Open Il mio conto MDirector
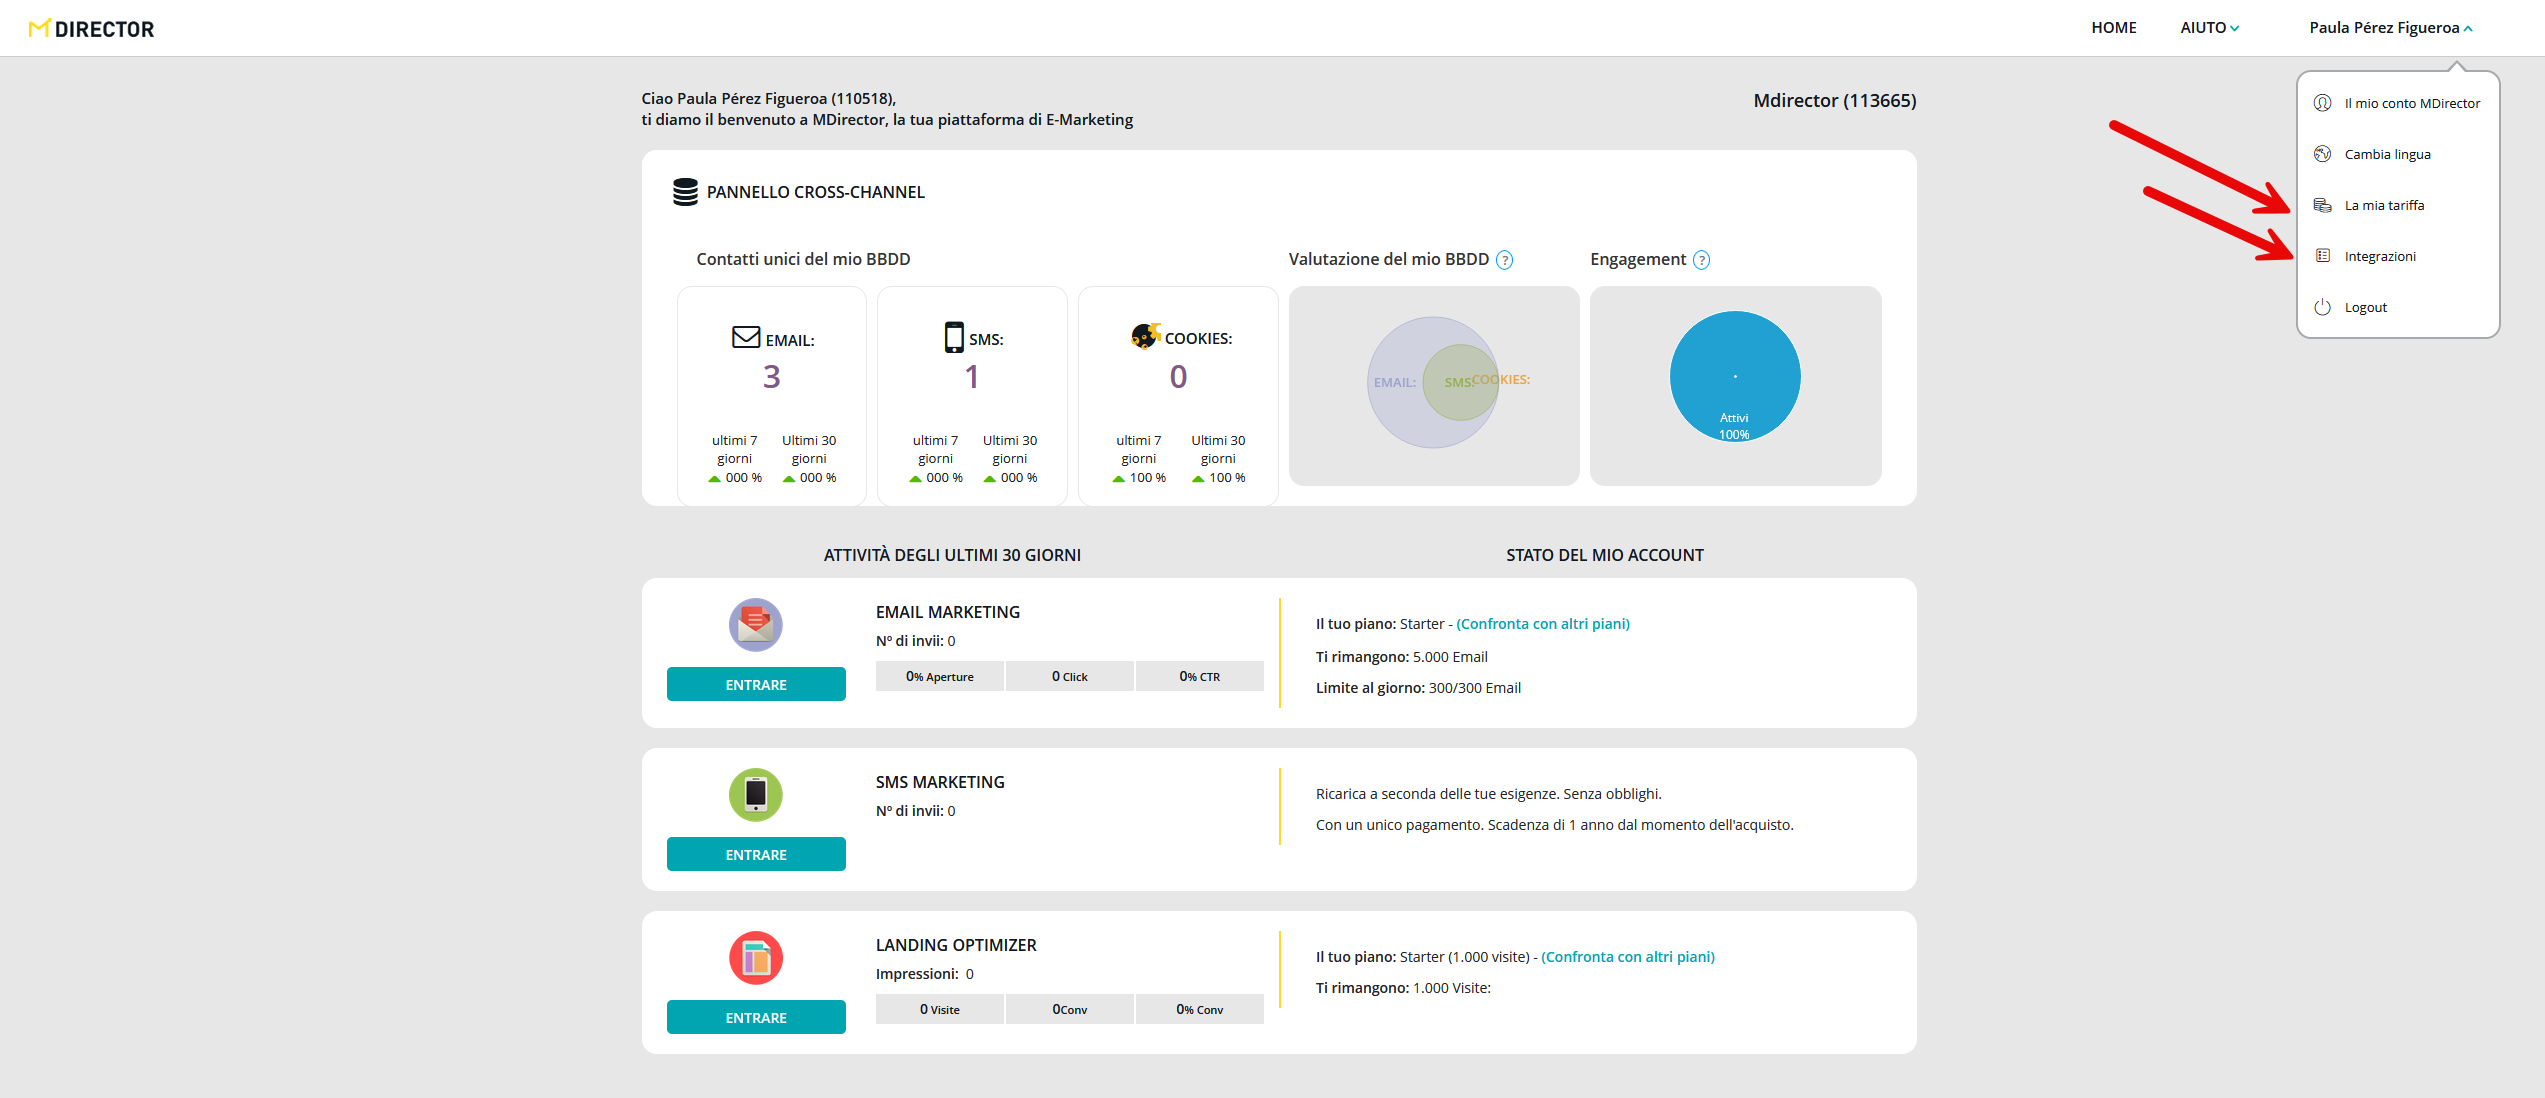Screen dimensions: 2545x1098 2411,103
